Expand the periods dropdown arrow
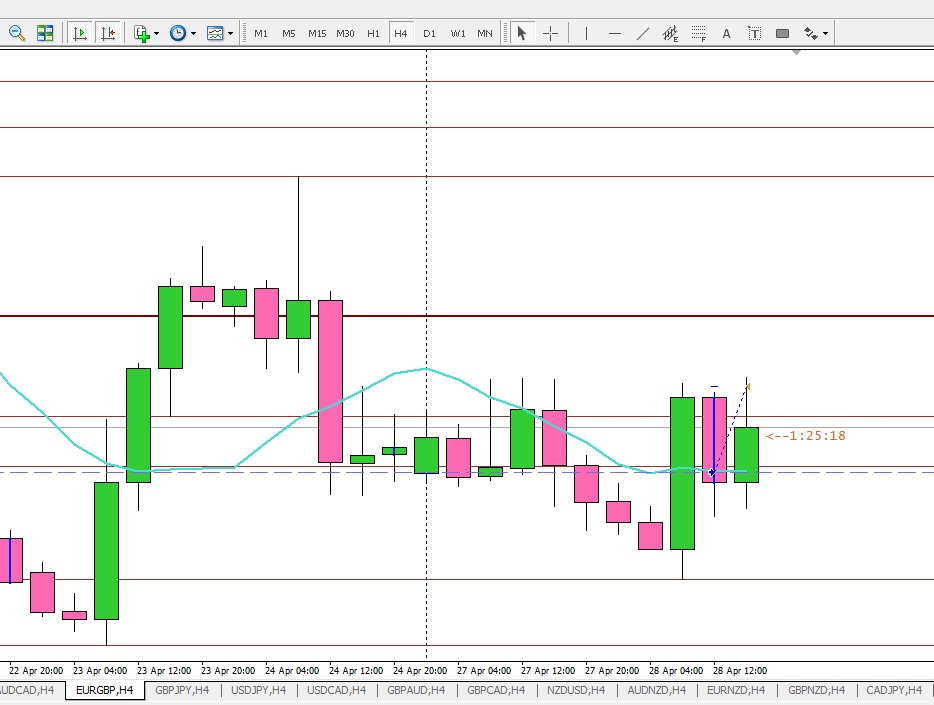Viewport: 934px width, 705px height. click(194, 34)
